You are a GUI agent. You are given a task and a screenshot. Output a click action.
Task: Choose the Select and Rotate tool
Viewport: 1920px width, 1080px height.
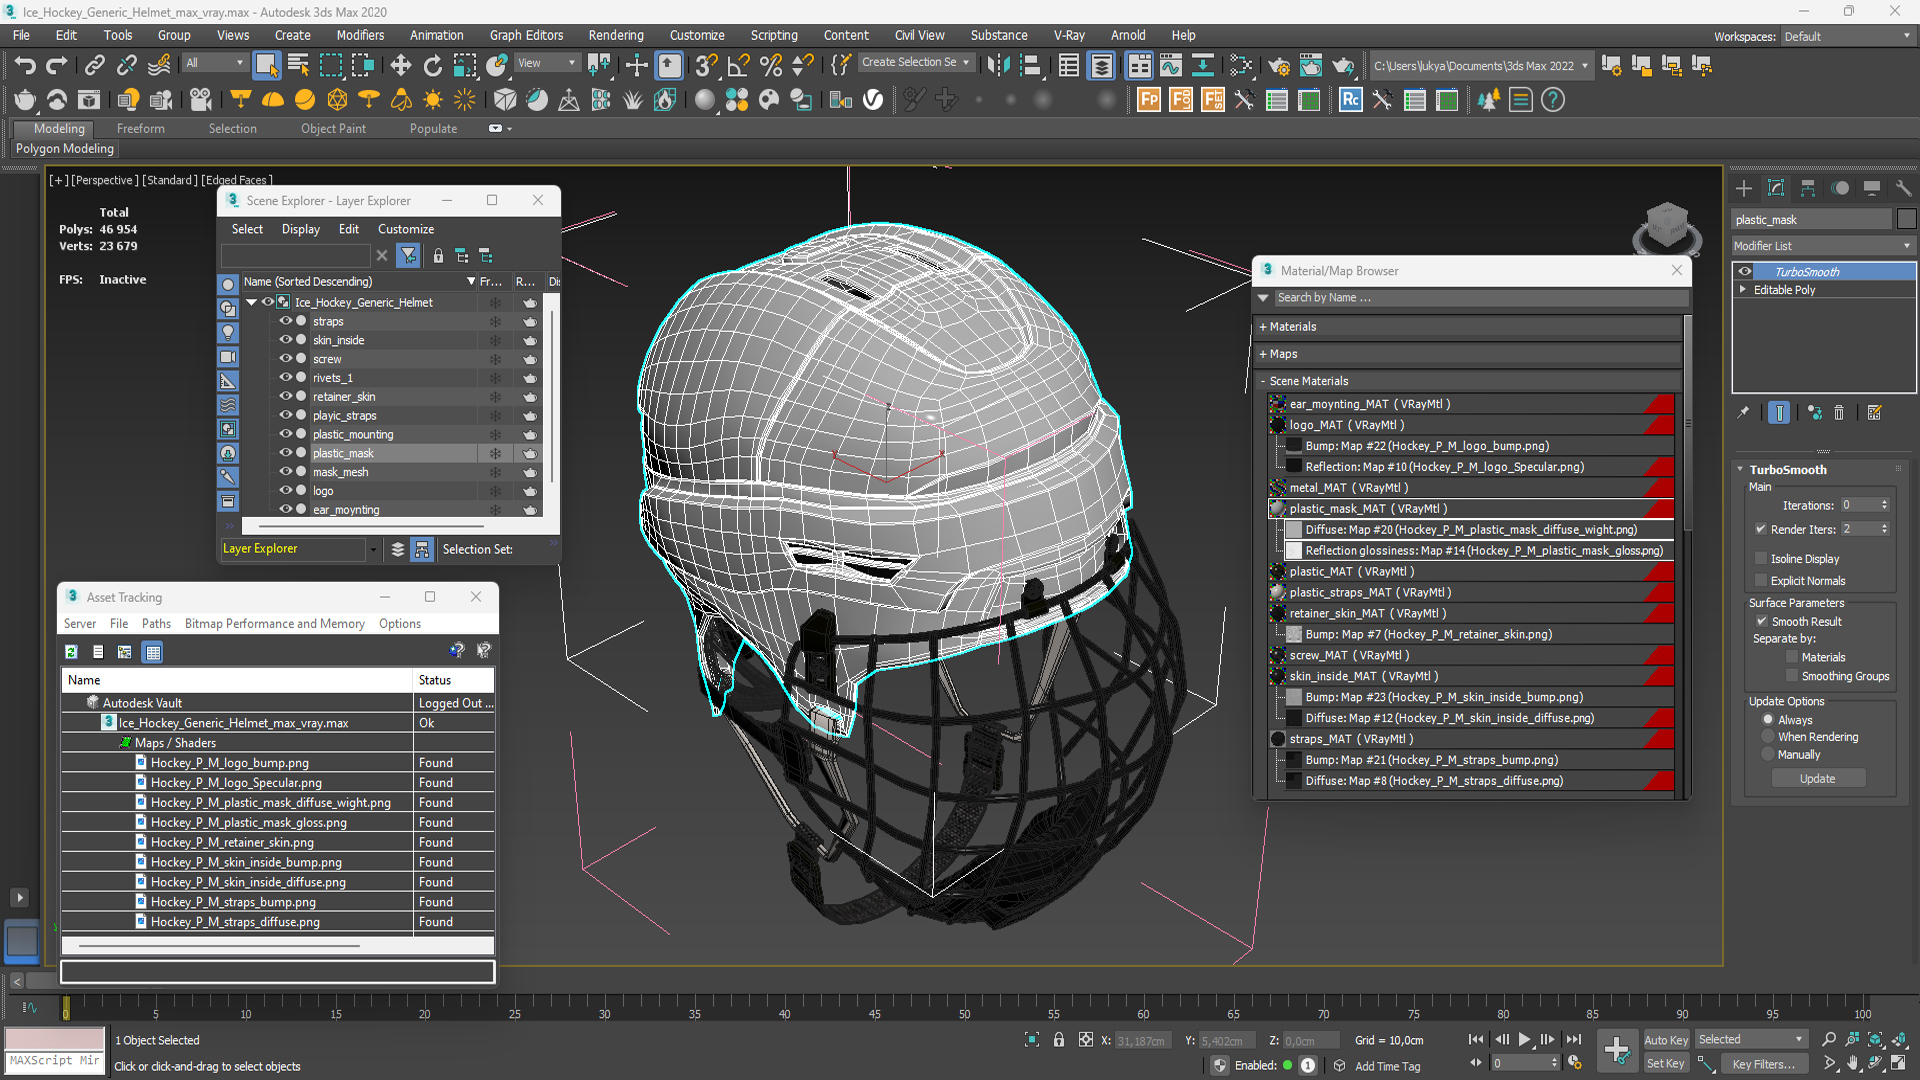pos(432,66)
